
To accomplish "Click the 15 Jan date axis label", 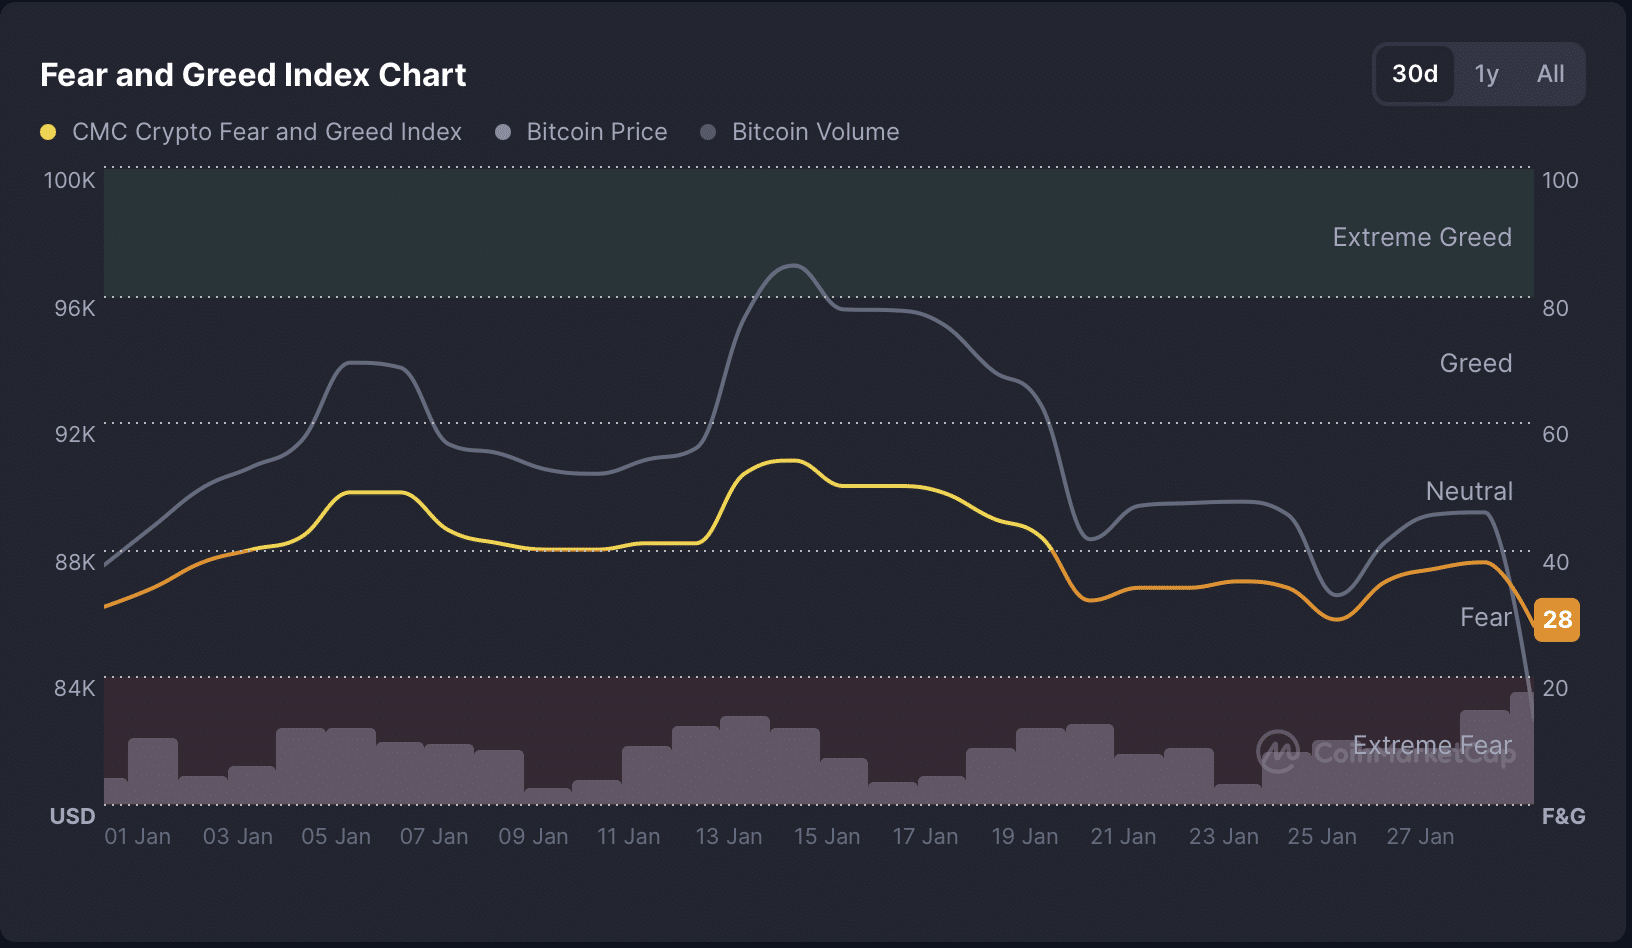I will click(x=826, y=836).
